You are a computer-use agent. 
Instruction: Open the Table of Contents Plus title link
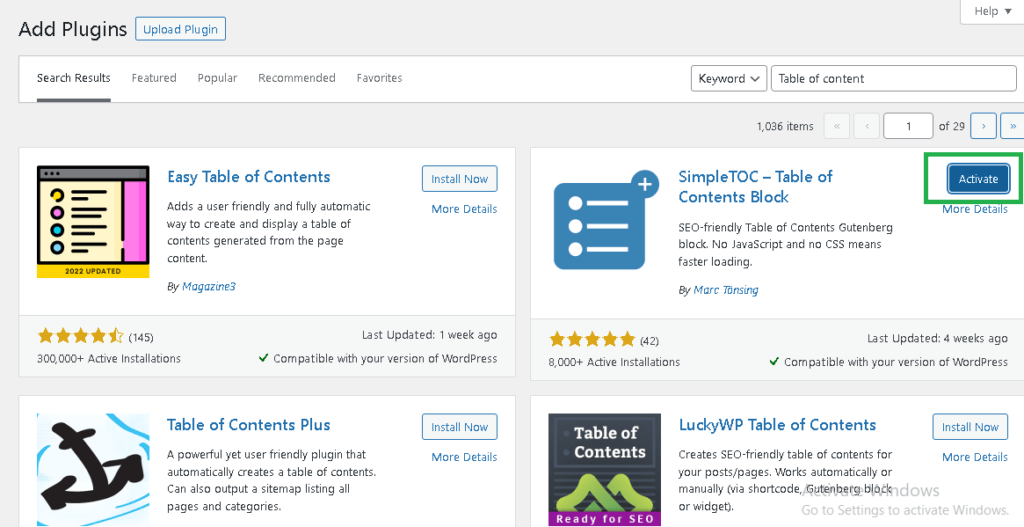click(249, 424)
